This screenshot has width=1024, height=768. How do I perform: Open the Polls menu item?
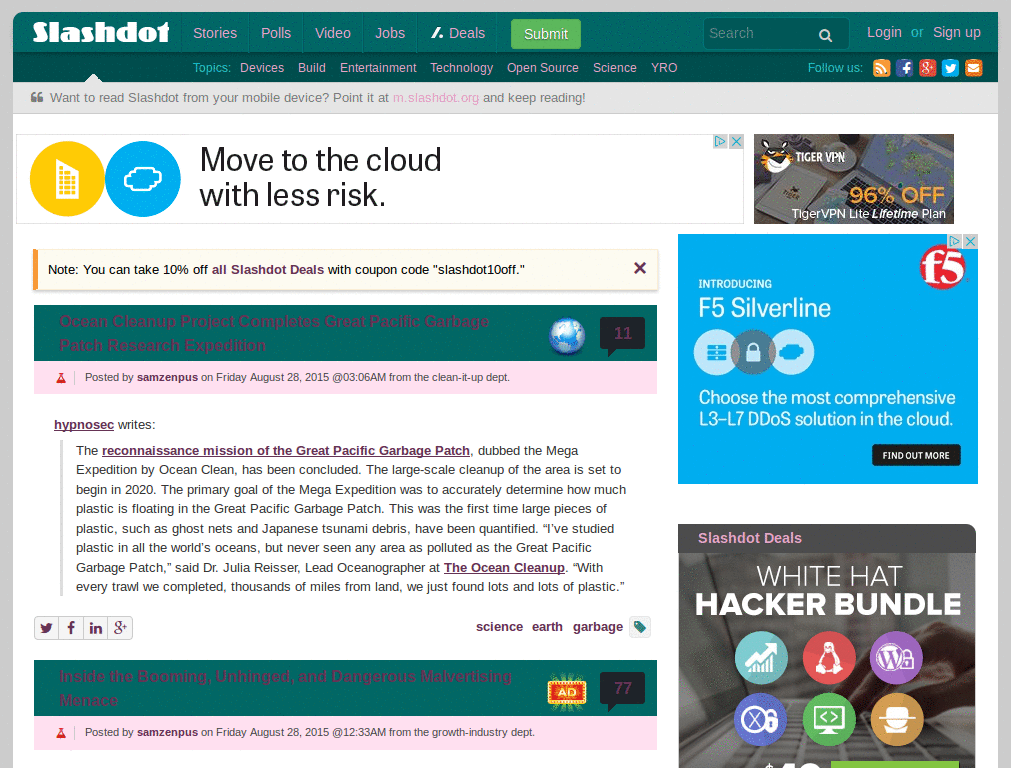[276, 33]
